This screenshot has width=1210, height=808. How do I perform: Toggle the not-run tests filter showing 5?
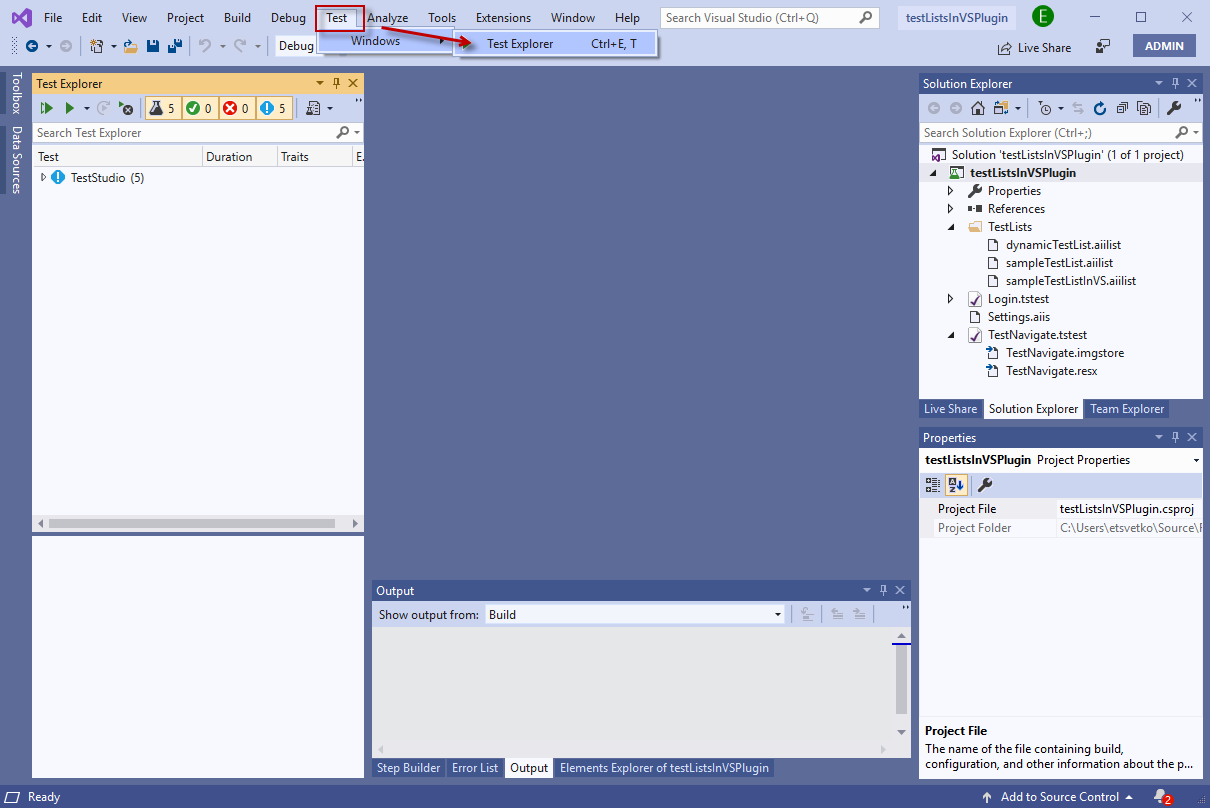(x=274, y=108)
